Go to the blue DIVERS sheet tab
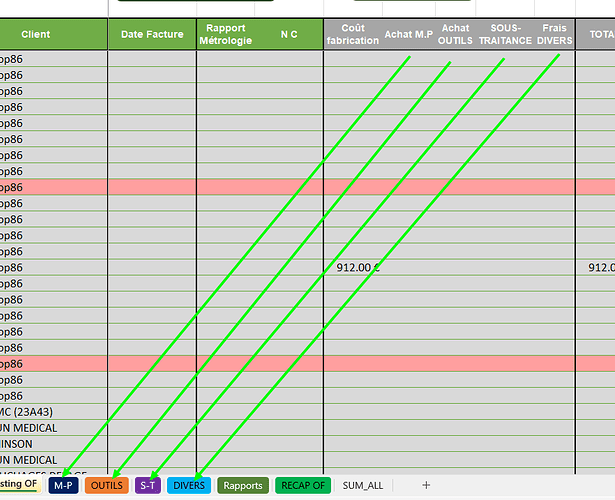Screen dimensions: 615x500 (x=189, y=485)
